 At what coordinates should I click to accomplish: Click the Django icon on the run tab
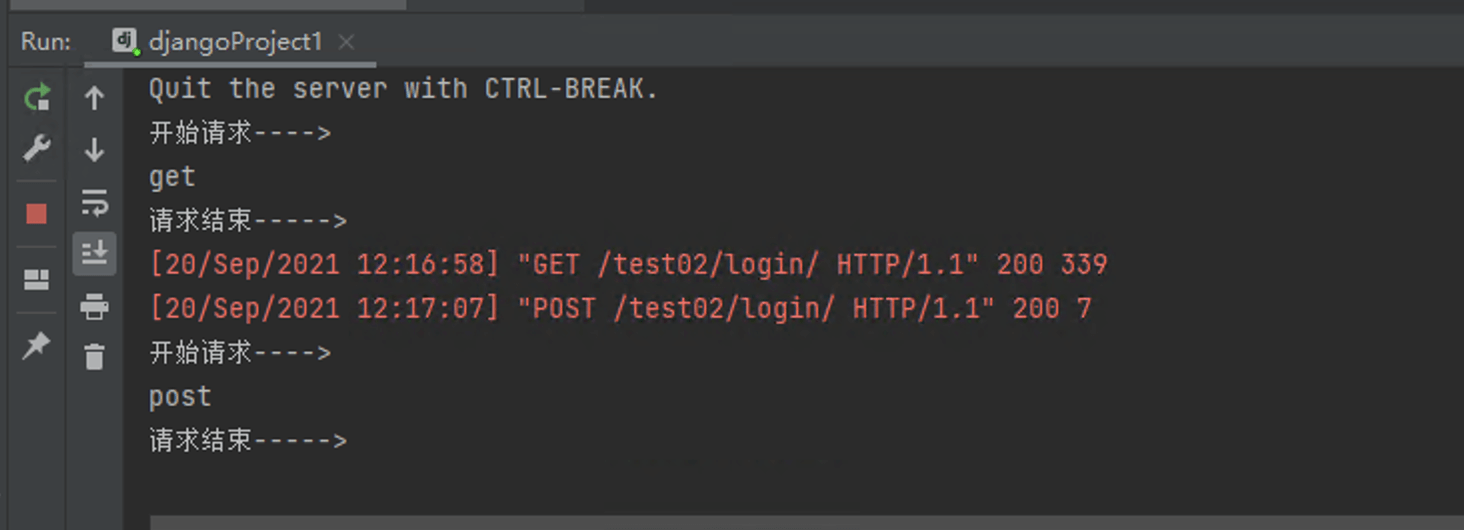click(x=124, y=41)
